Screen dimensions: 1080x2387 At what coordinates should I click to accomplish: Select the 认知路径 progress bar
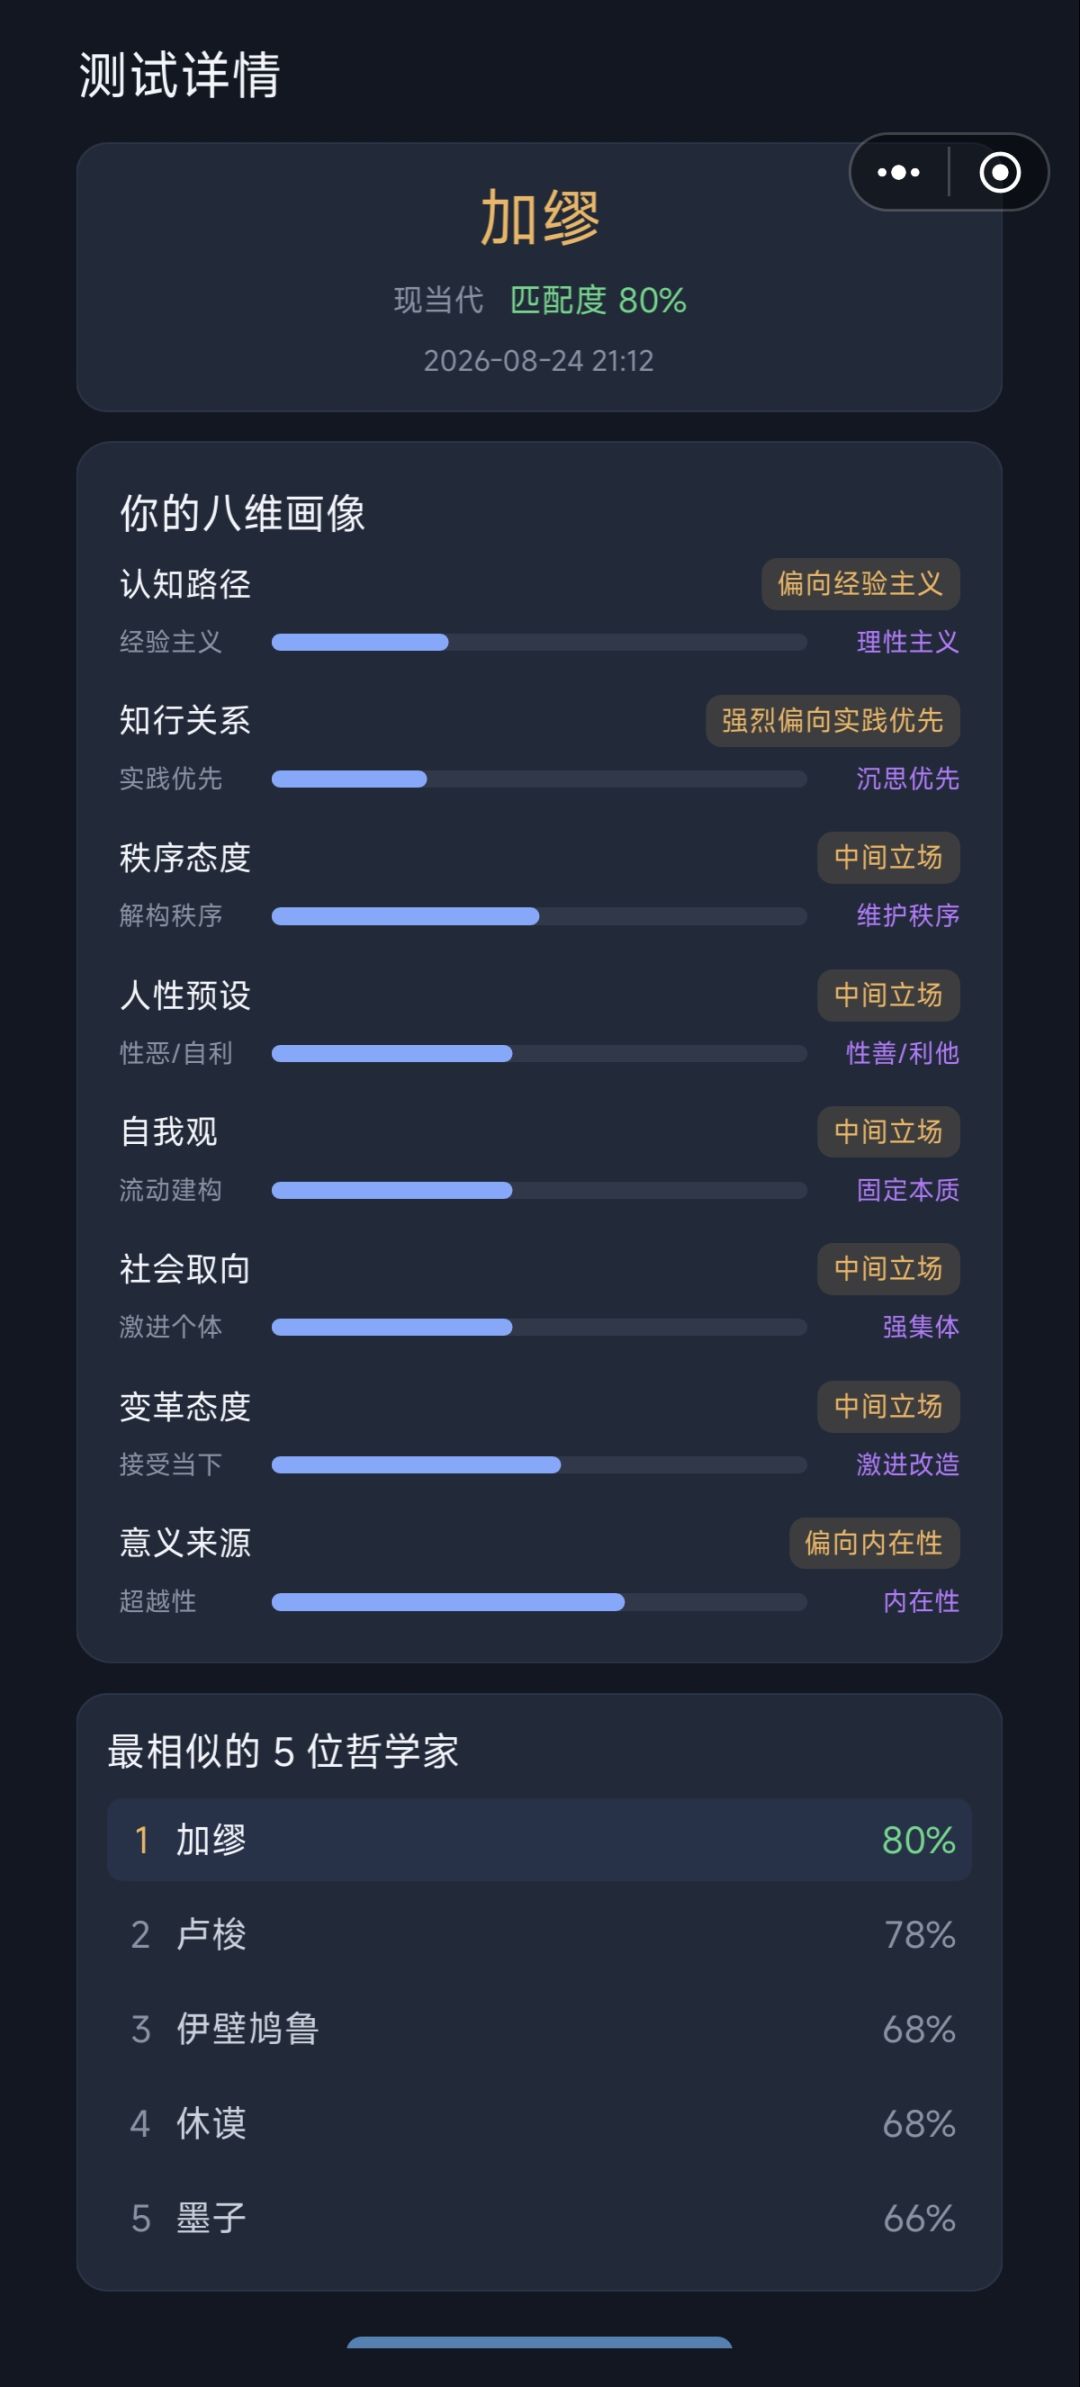point(539,642)
